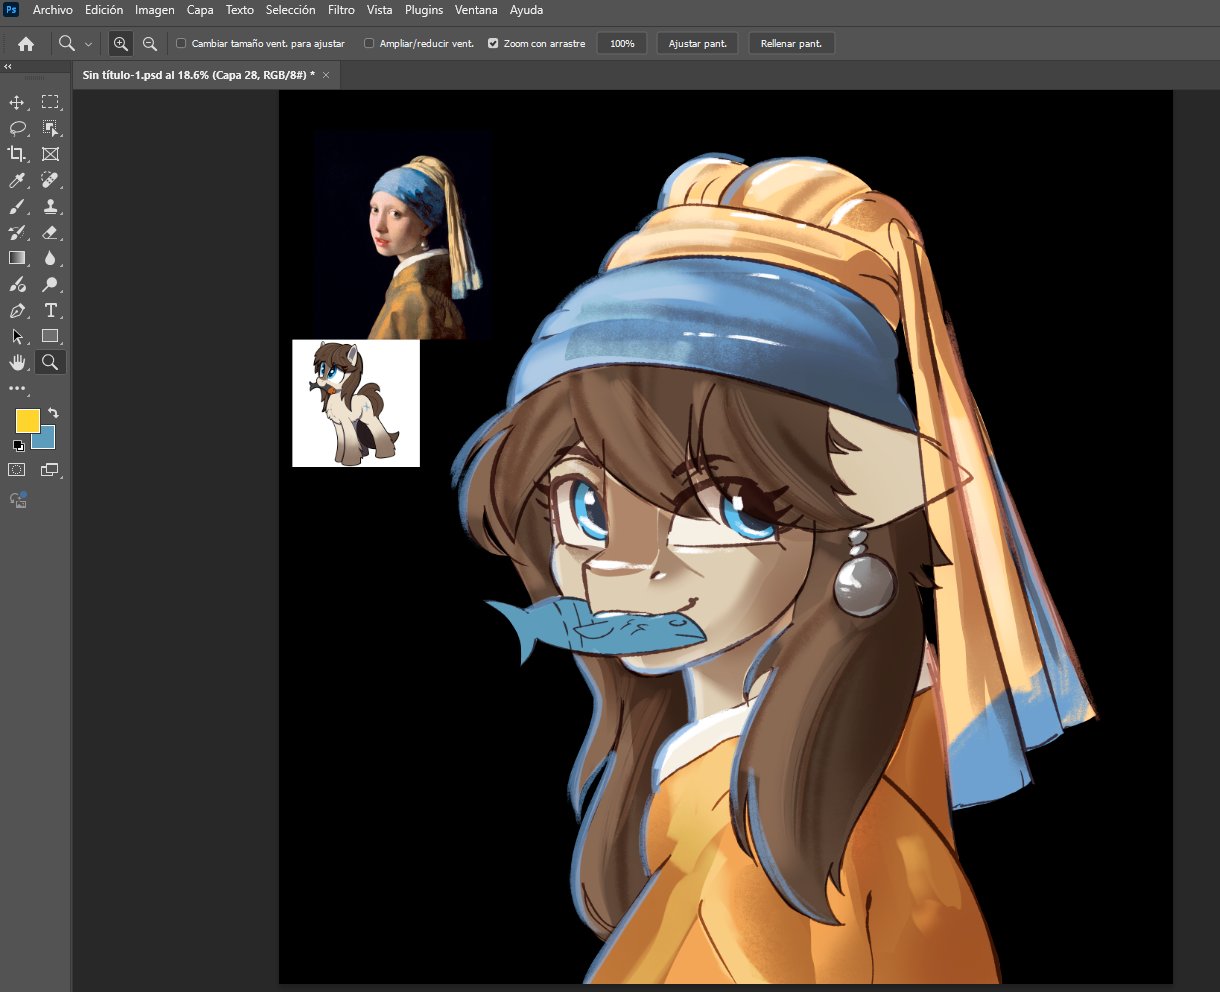Viewport: 1220px width, 992px height.
Task: Select the Rectangle shape tool
Action: (50, 336)
